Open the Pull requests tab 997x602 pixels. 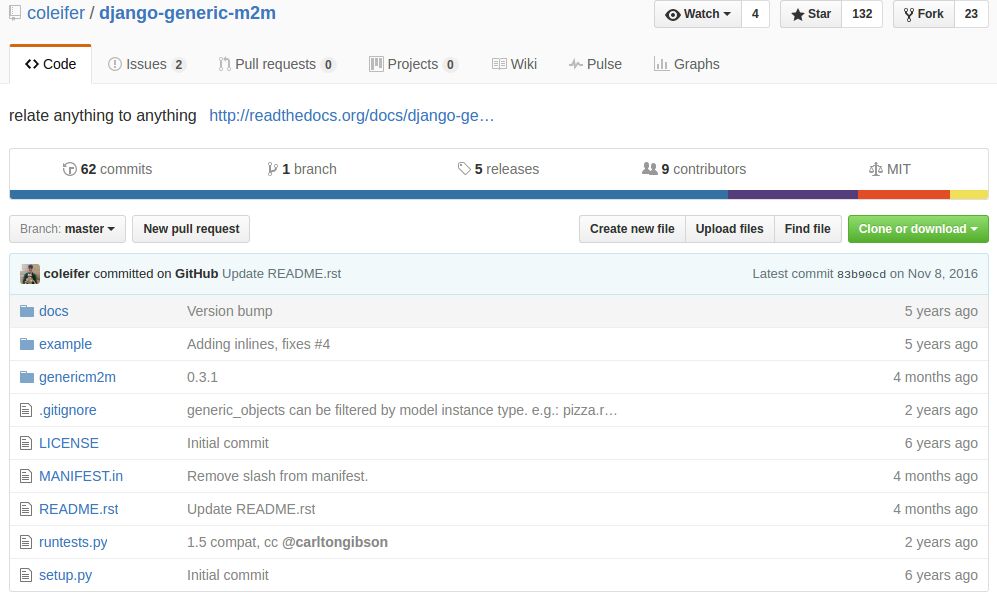click(277, 64)
